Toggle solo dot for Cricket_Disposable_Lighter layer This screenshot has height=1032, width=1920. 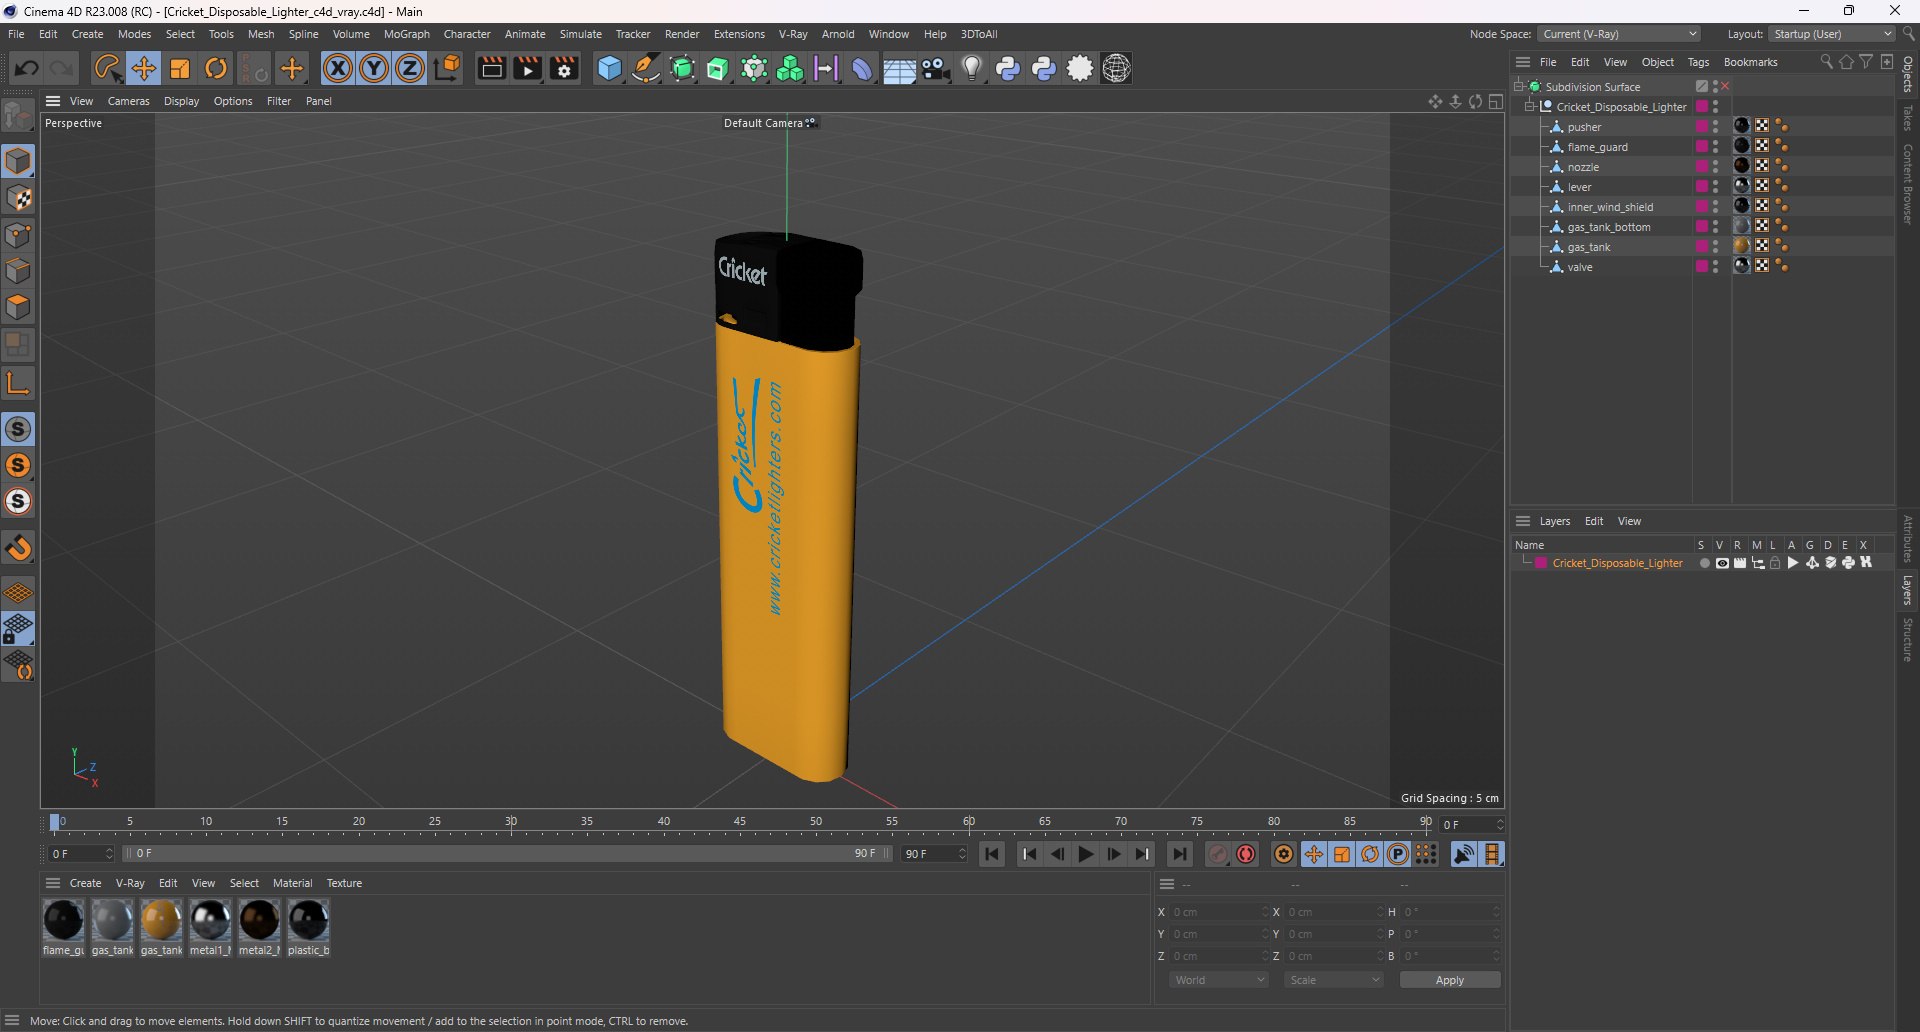(x=1704, y=563)
